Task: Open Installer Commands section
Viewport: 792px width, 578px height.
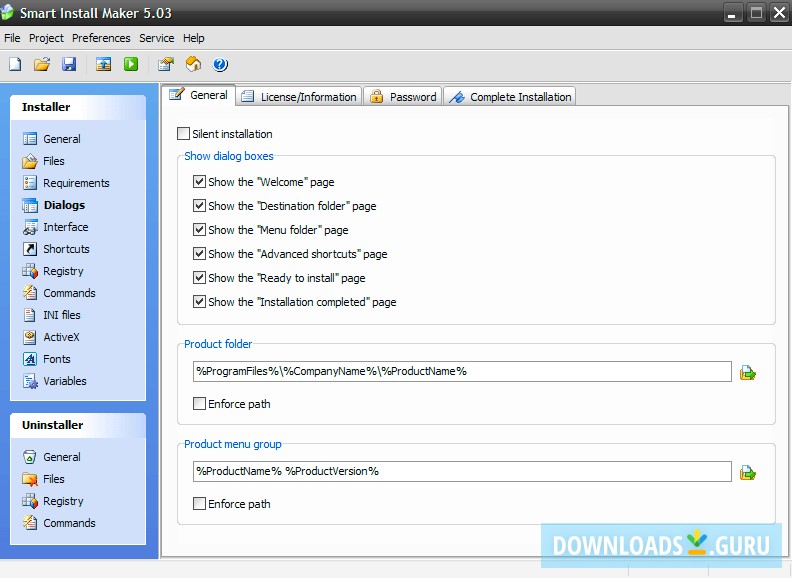Action: pyautogui.click(x=59, y=293)
